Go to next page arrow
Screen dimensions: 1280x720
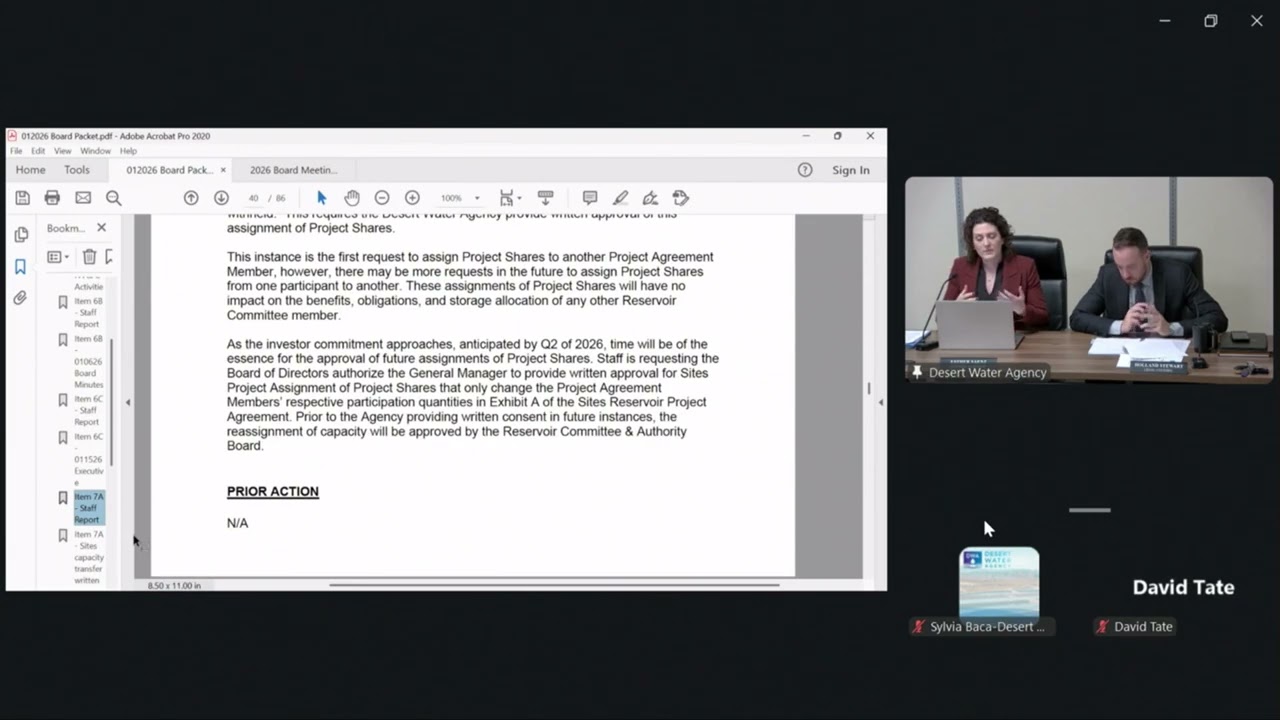click(x=221, y=198)
